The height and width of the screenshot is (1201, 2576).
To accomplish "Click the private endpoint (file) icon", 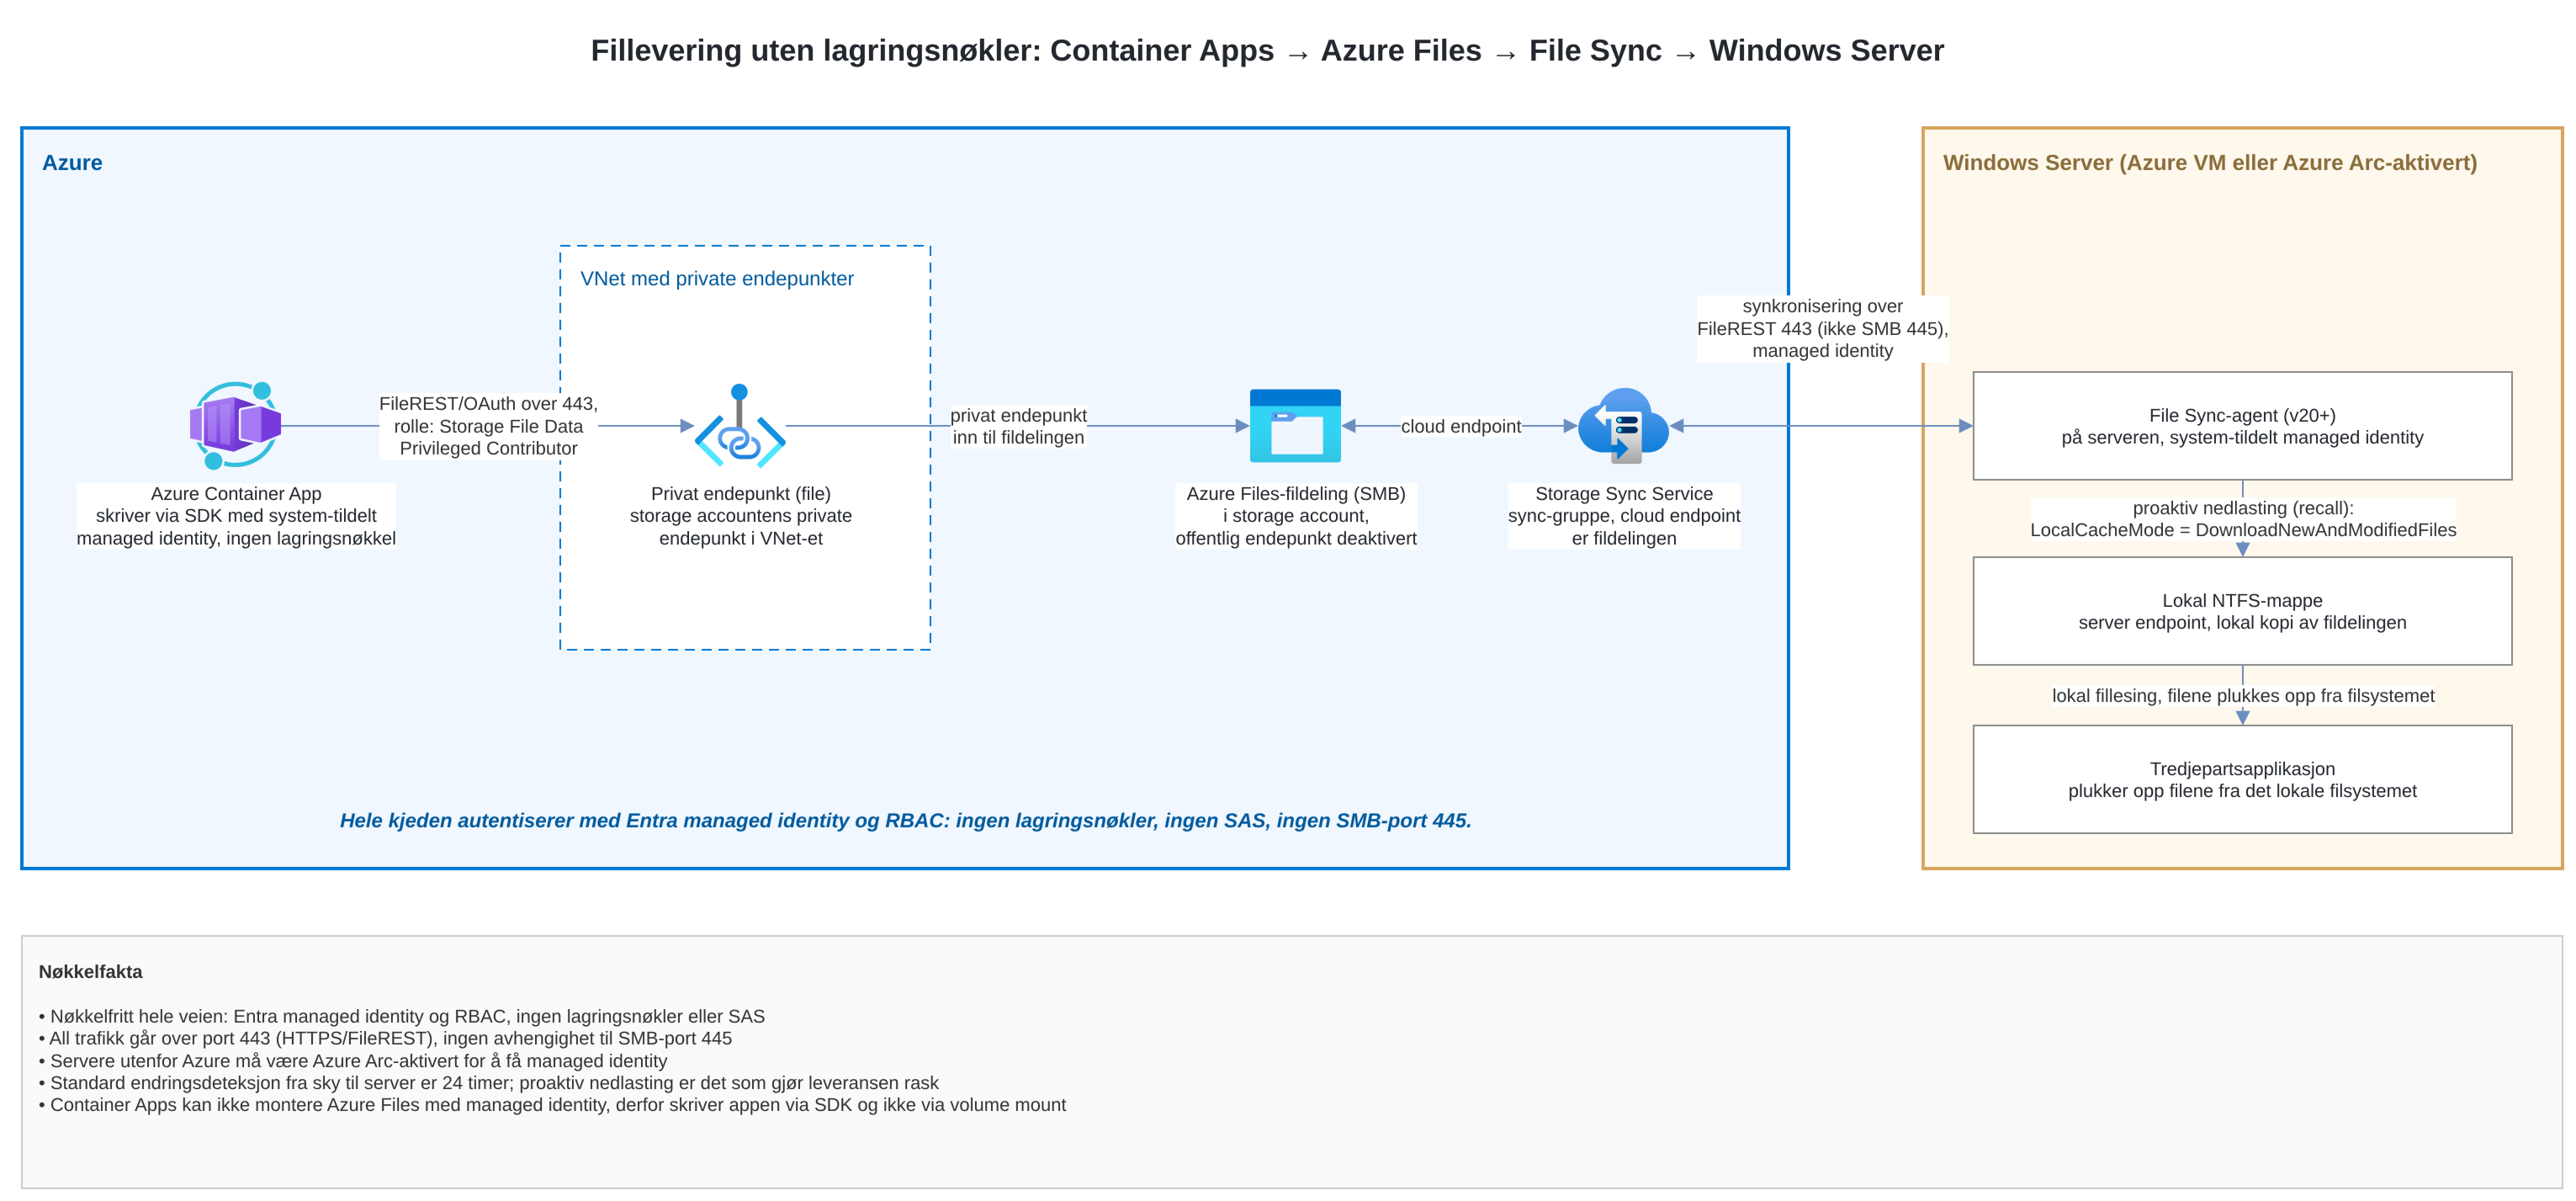I will (740, 425).
